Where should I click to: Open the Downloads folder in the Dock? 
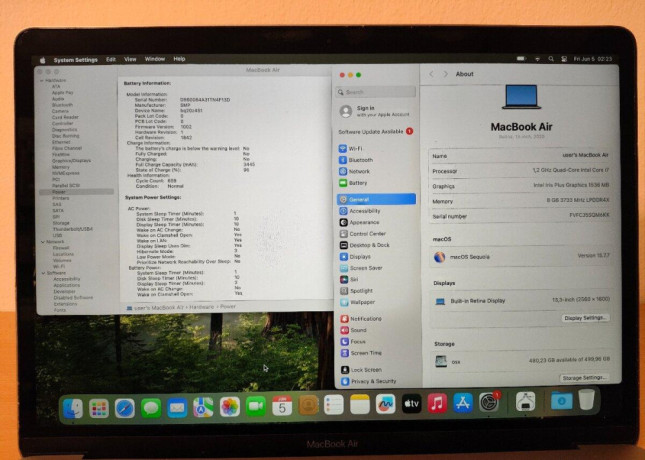click(561, 400)
